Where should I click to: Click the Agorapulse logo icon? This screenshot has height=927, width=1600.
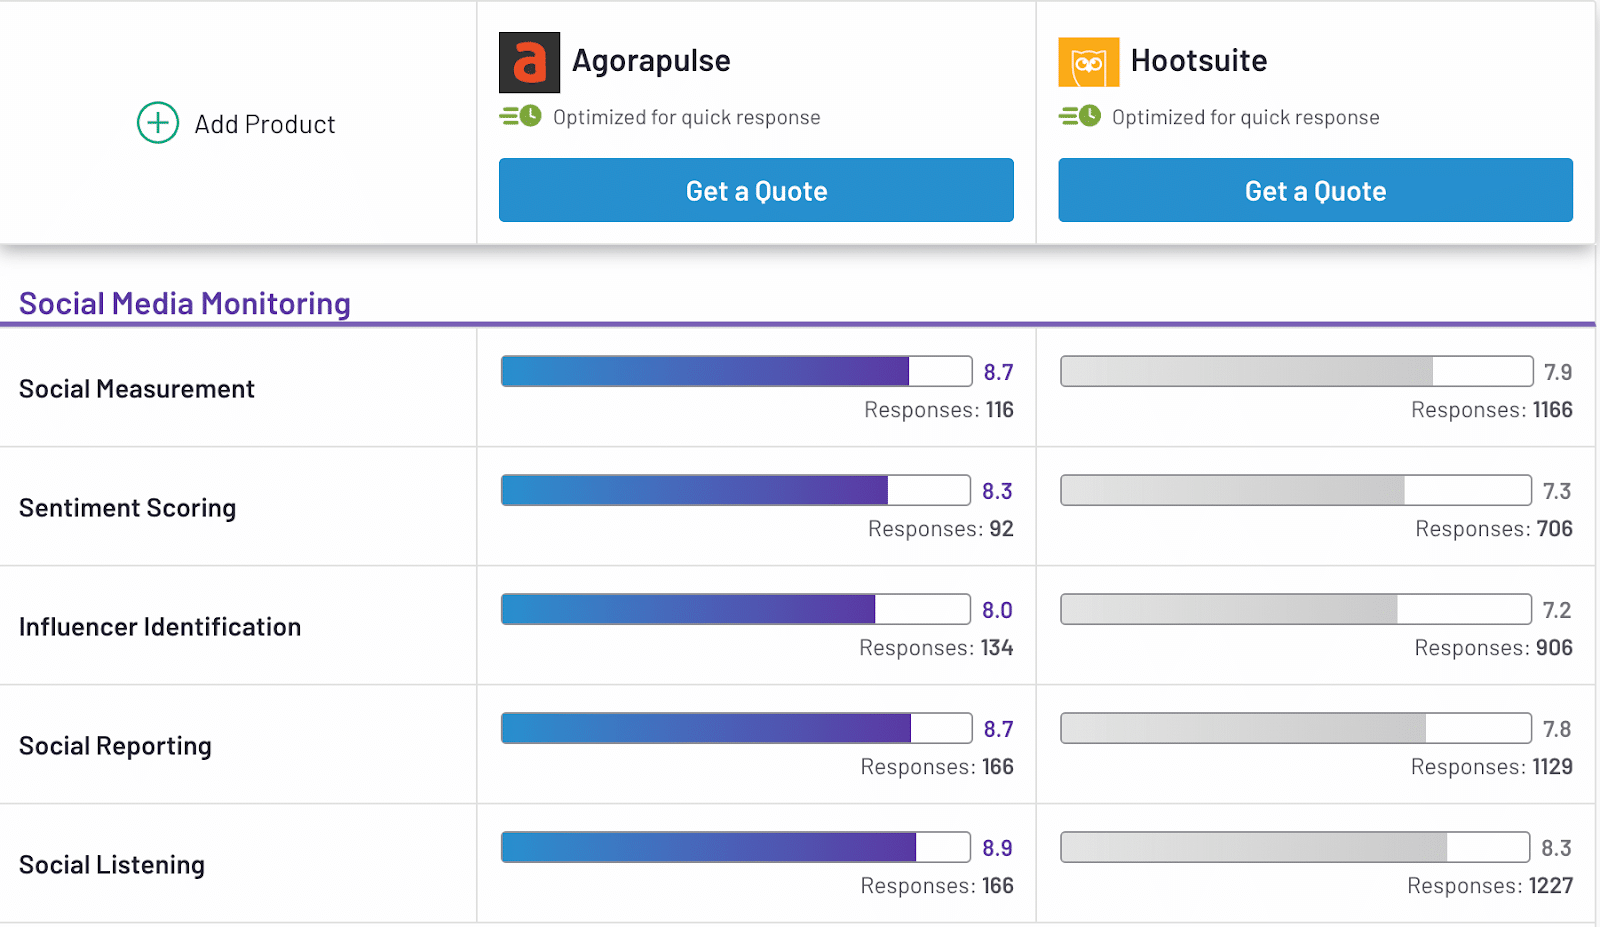pos(529,62)
